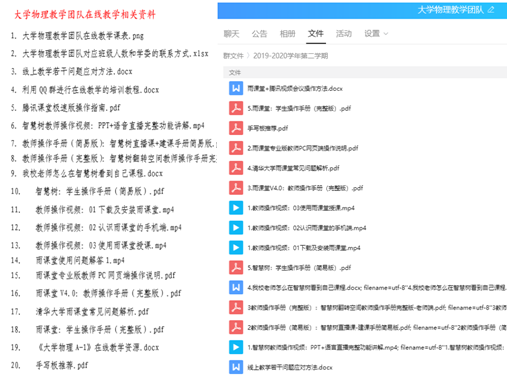508x380 pixels.
Task: Click PDF icon of 2.雨课堂专业版教师PC网页端操作说明
Action: [x=236, y=148]
